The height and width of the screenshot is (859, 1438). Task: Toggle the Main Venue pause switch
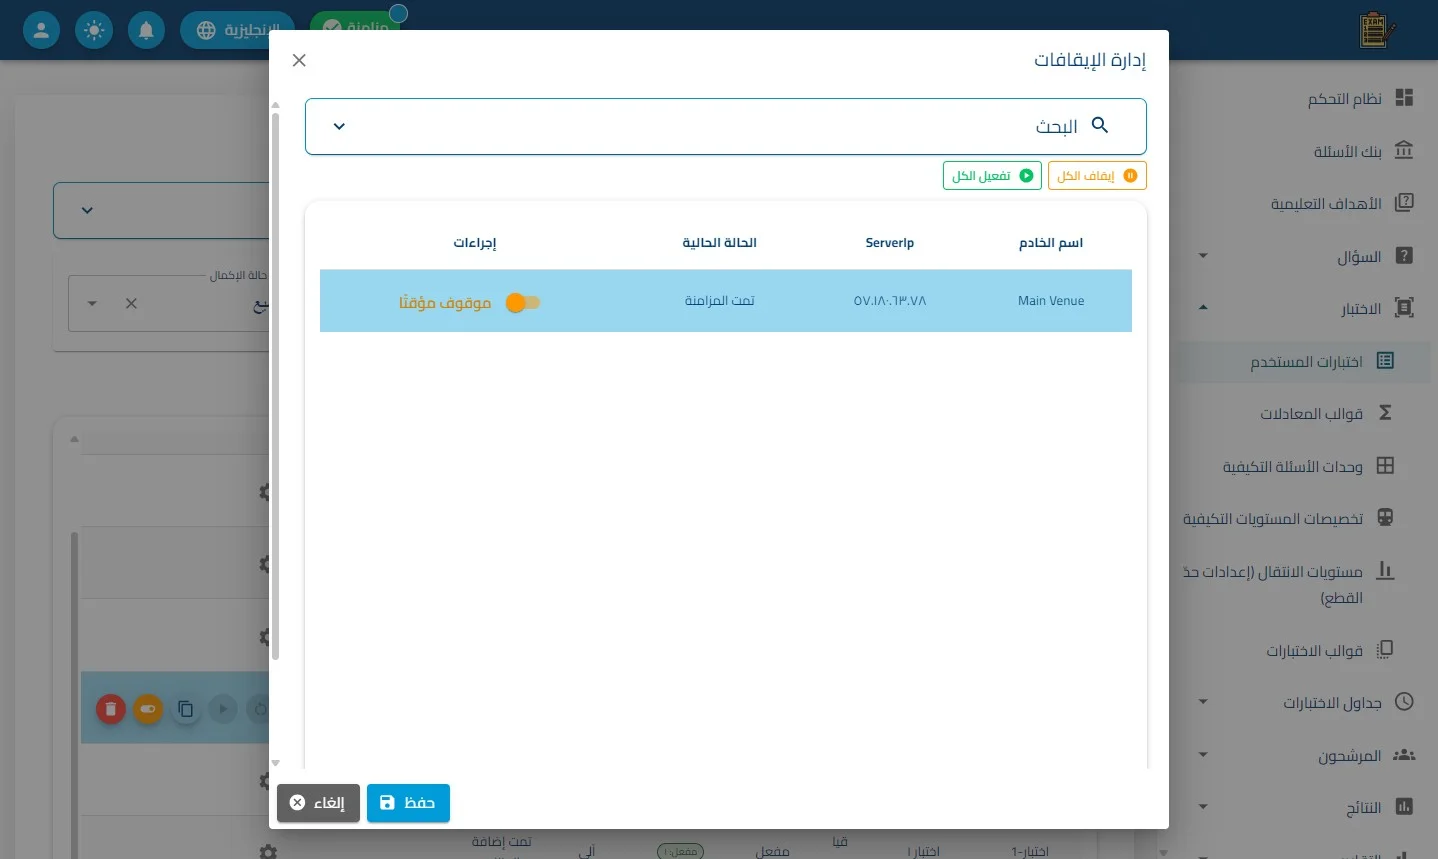(x=522, y=302)
